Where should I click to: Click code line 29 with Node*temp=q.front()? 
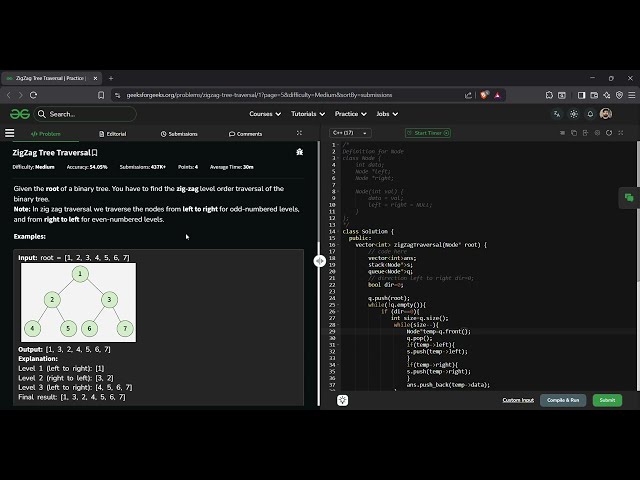[438, 332]
